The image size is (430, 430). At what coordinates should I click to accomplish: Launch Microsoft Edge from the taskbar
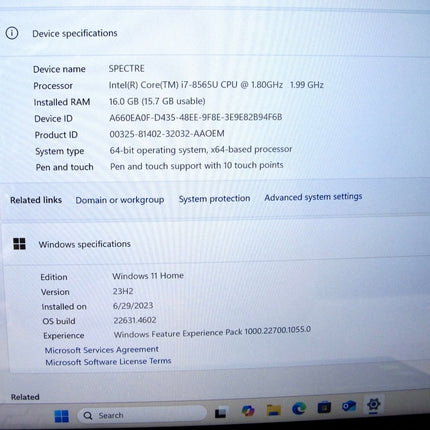click(299, 408)
